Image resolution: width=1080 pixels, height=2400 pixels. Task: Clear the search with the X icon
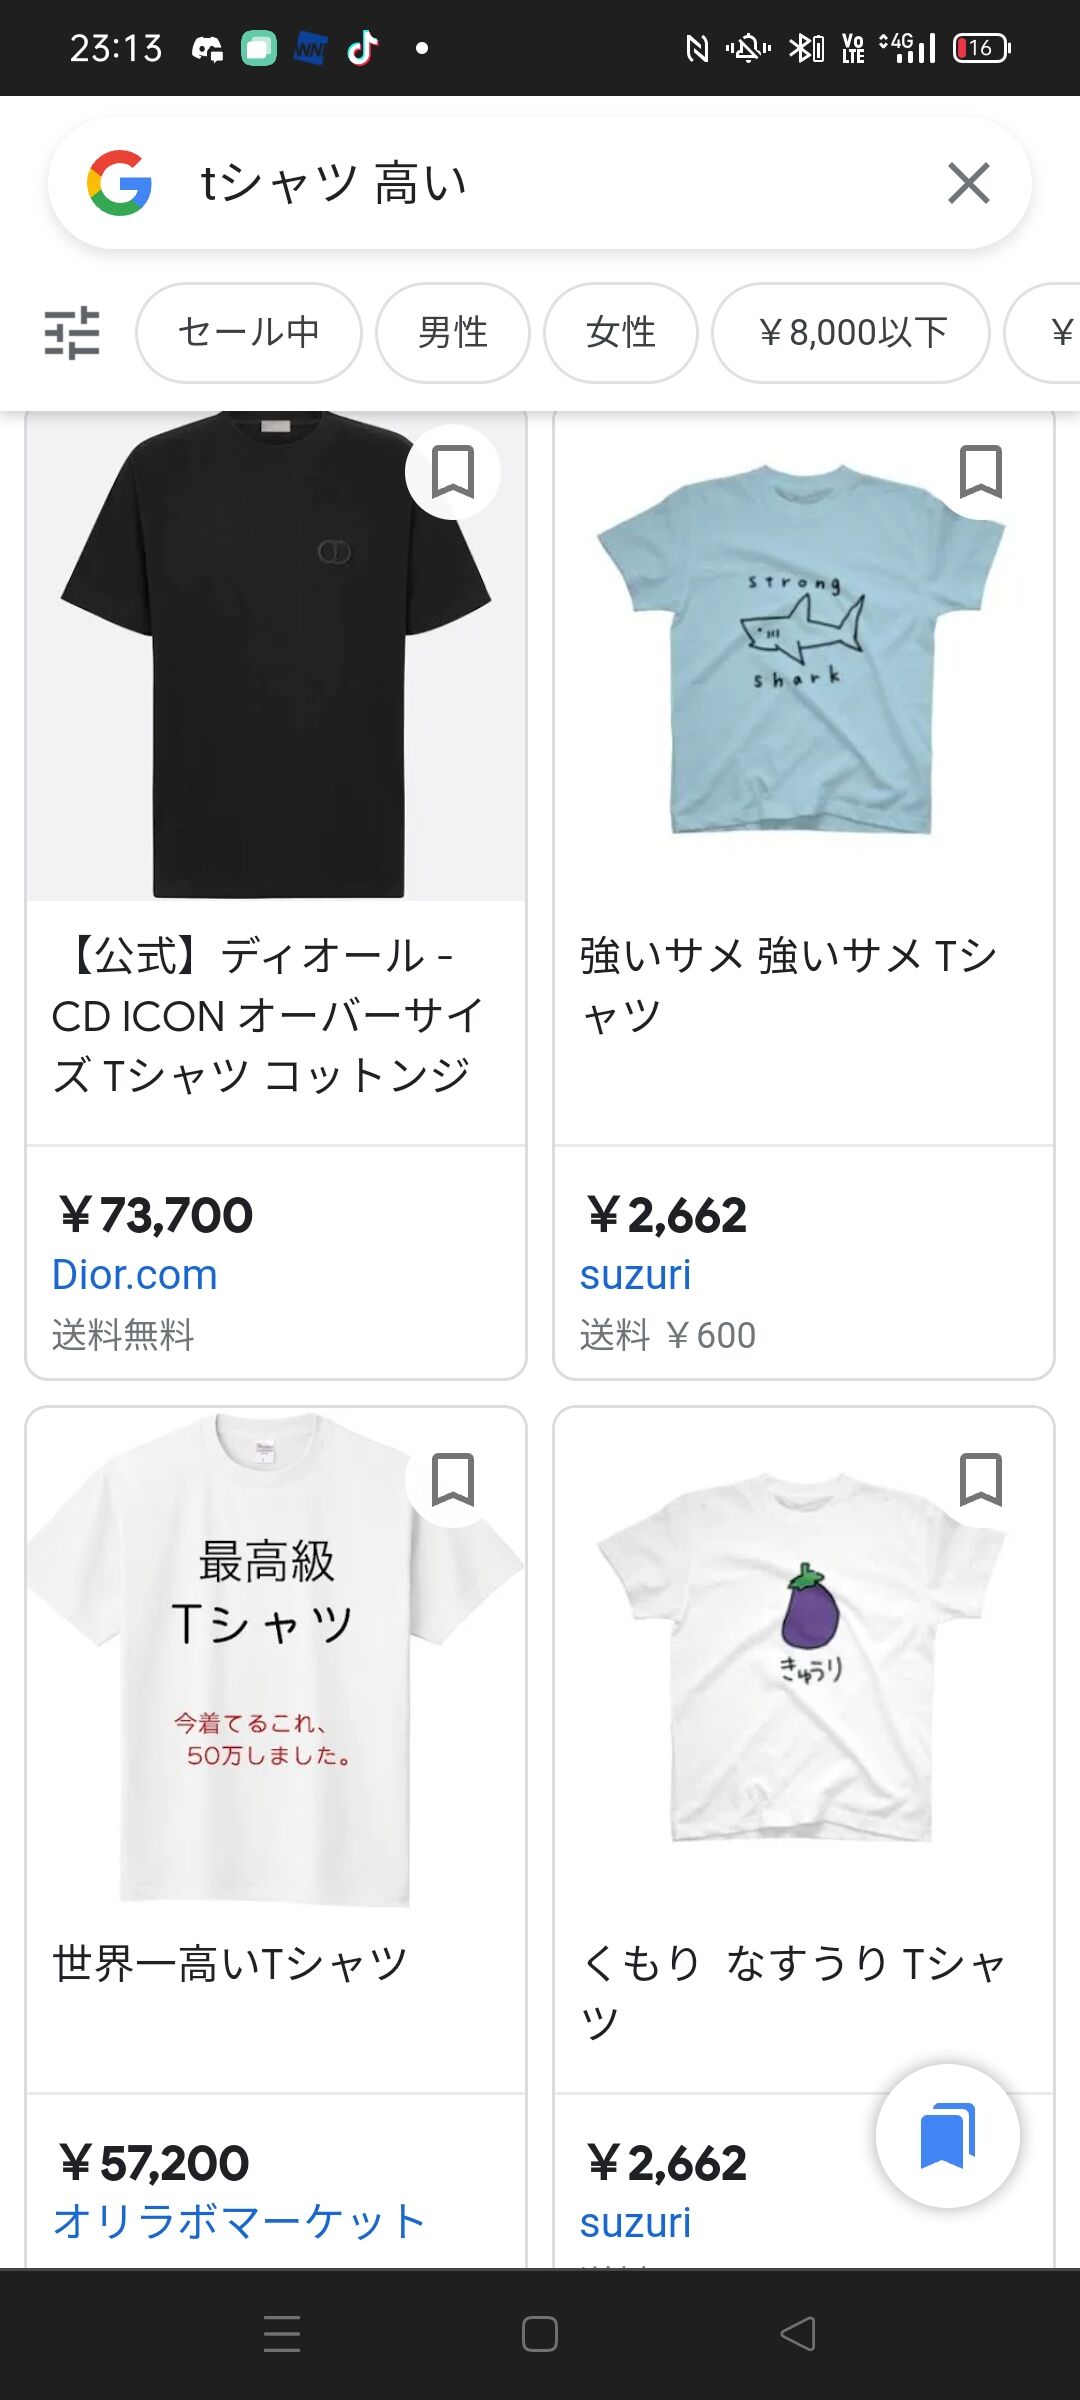(968, 183)
